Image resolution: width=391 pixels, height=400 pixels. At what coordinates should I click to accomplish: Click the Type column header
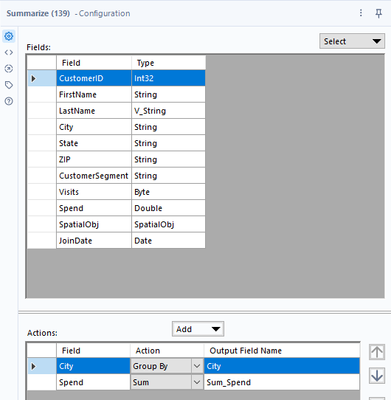[x=168, y=63]
